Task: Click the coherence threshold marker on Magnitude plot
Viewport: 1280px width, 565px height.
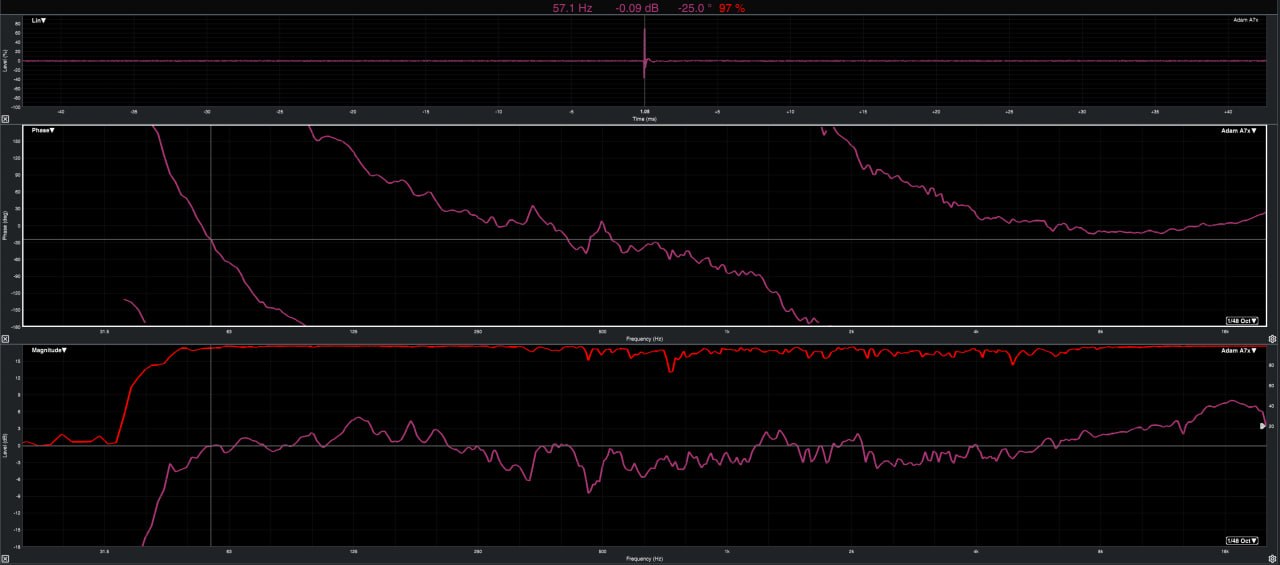Action: pos(1263,425)
